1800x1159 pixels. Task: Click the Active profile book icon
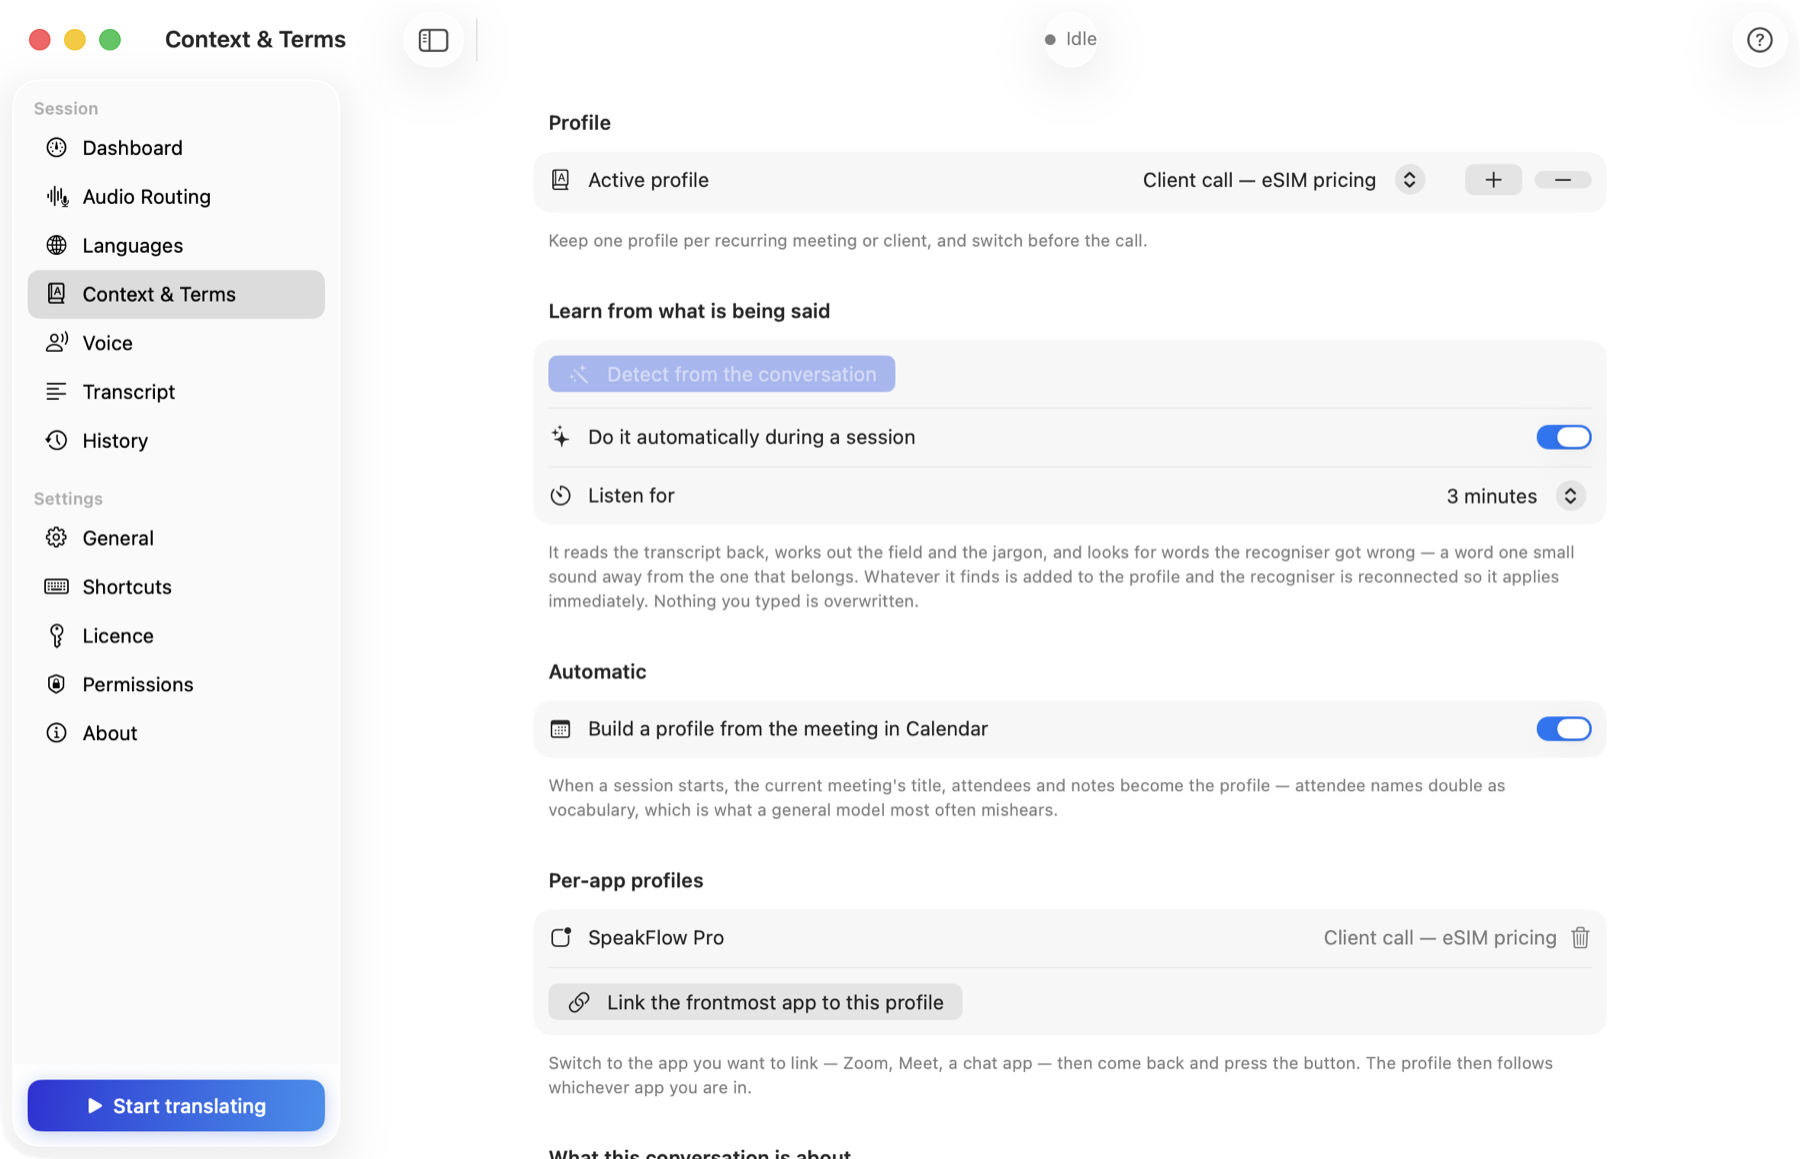point(561,180)
